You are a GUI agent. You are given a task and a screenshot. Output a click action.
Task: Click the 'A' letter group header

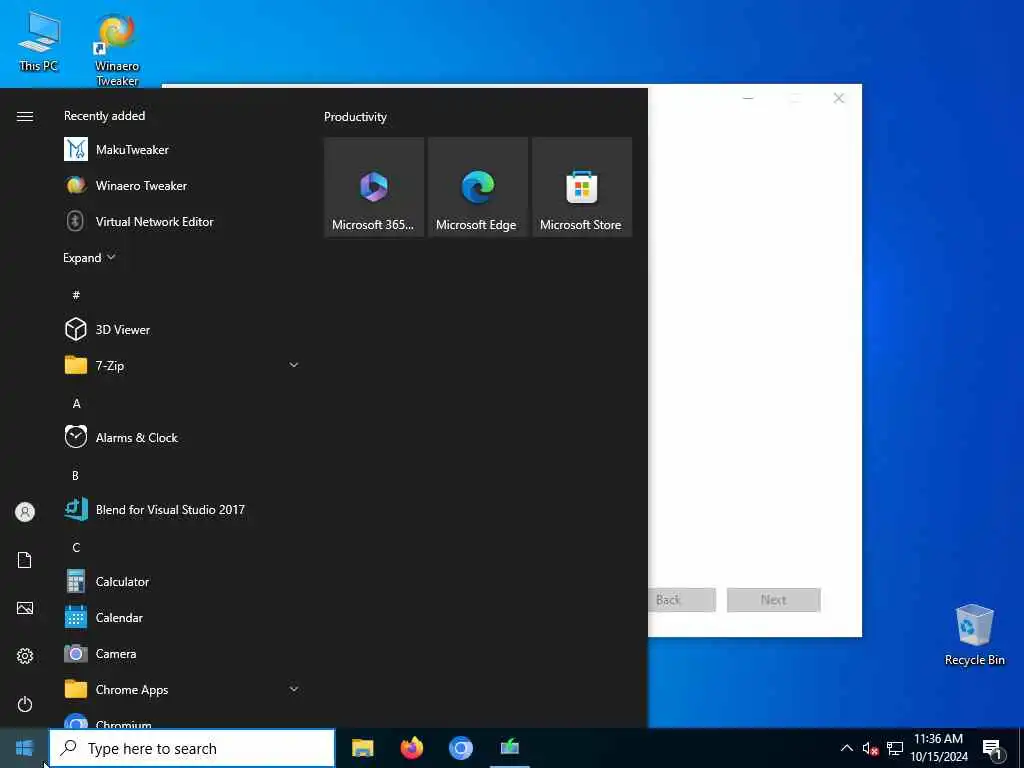(x=76, y=404)
